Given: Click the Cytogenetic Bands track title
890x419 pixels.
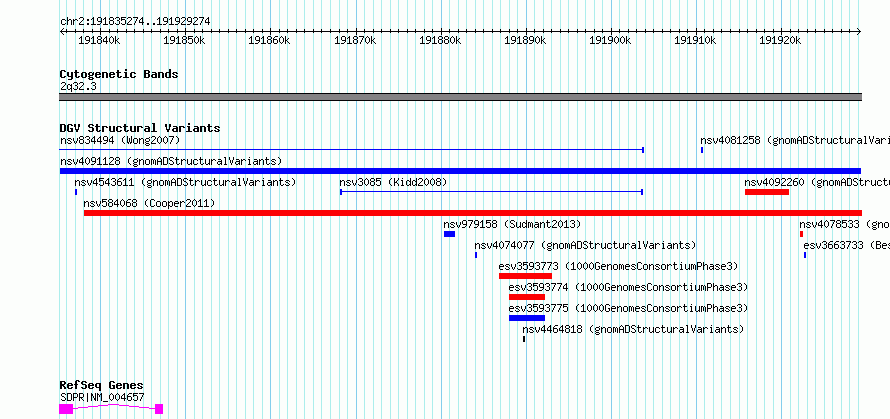Looking at the screenshot, I should coord(119,74).
